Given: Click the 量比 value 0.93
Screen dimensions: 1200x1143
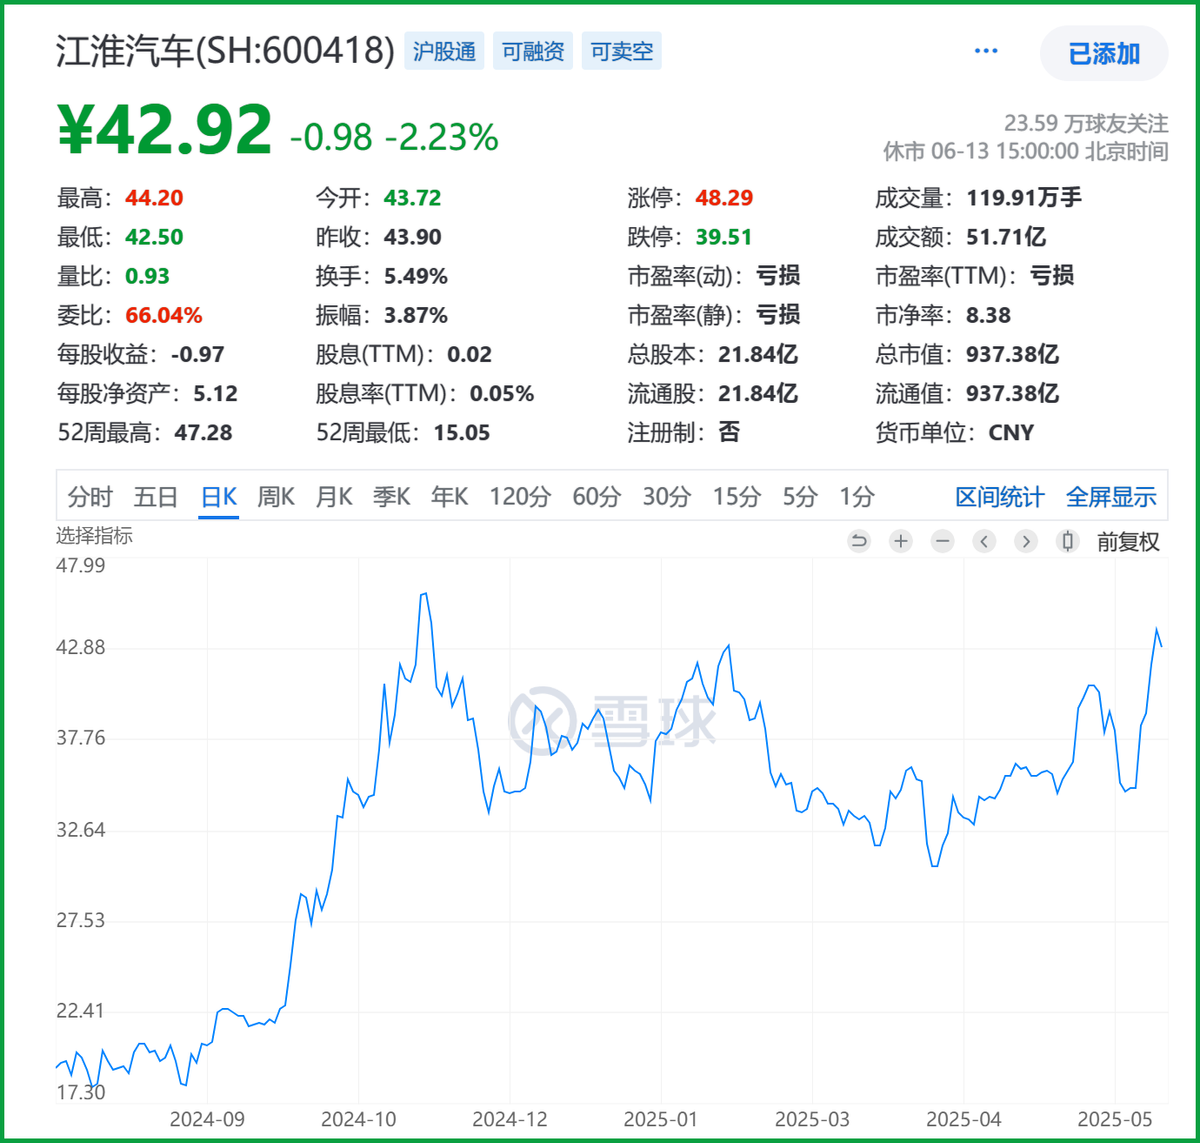Looking at the screenshot, I should (x=147, y=276).
